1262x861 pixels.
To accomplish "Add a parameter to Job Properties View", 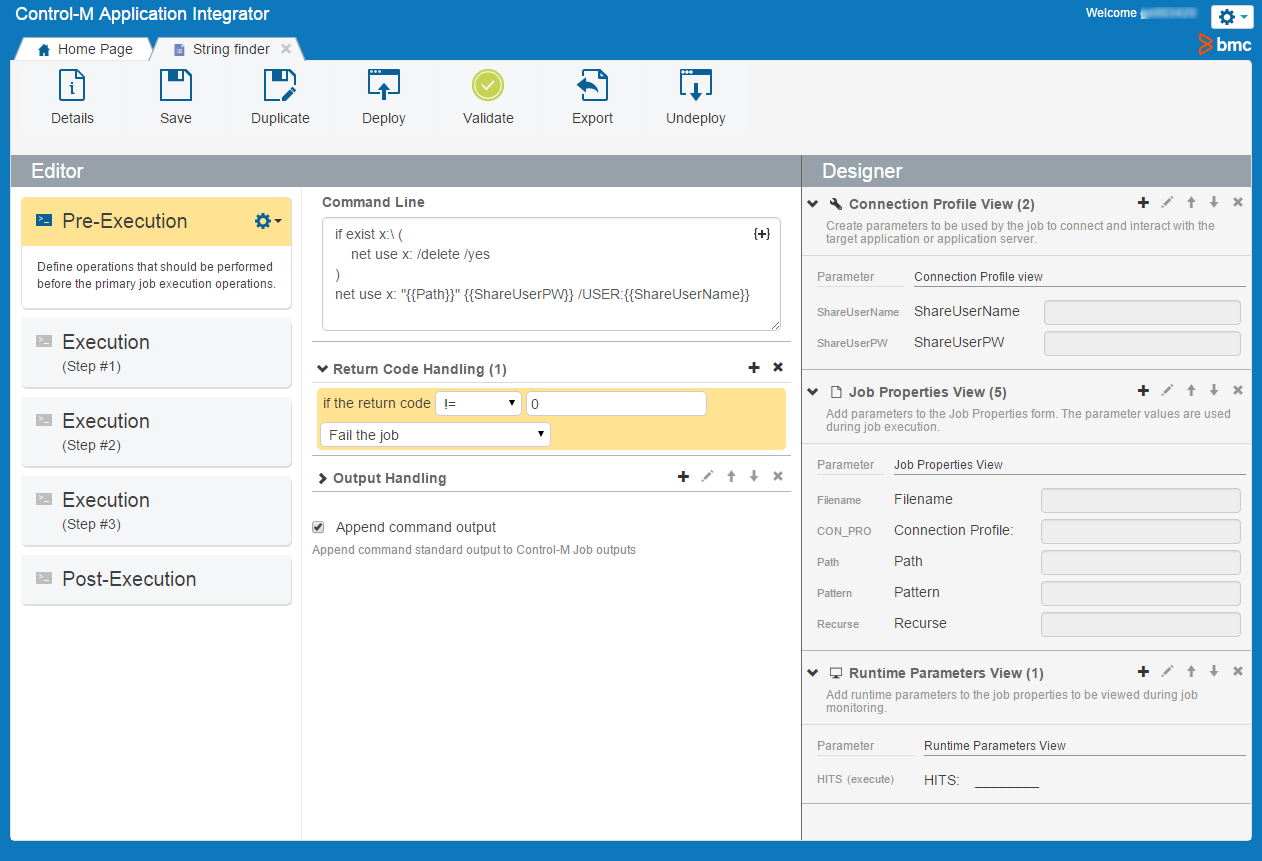I will [1143, 391].
